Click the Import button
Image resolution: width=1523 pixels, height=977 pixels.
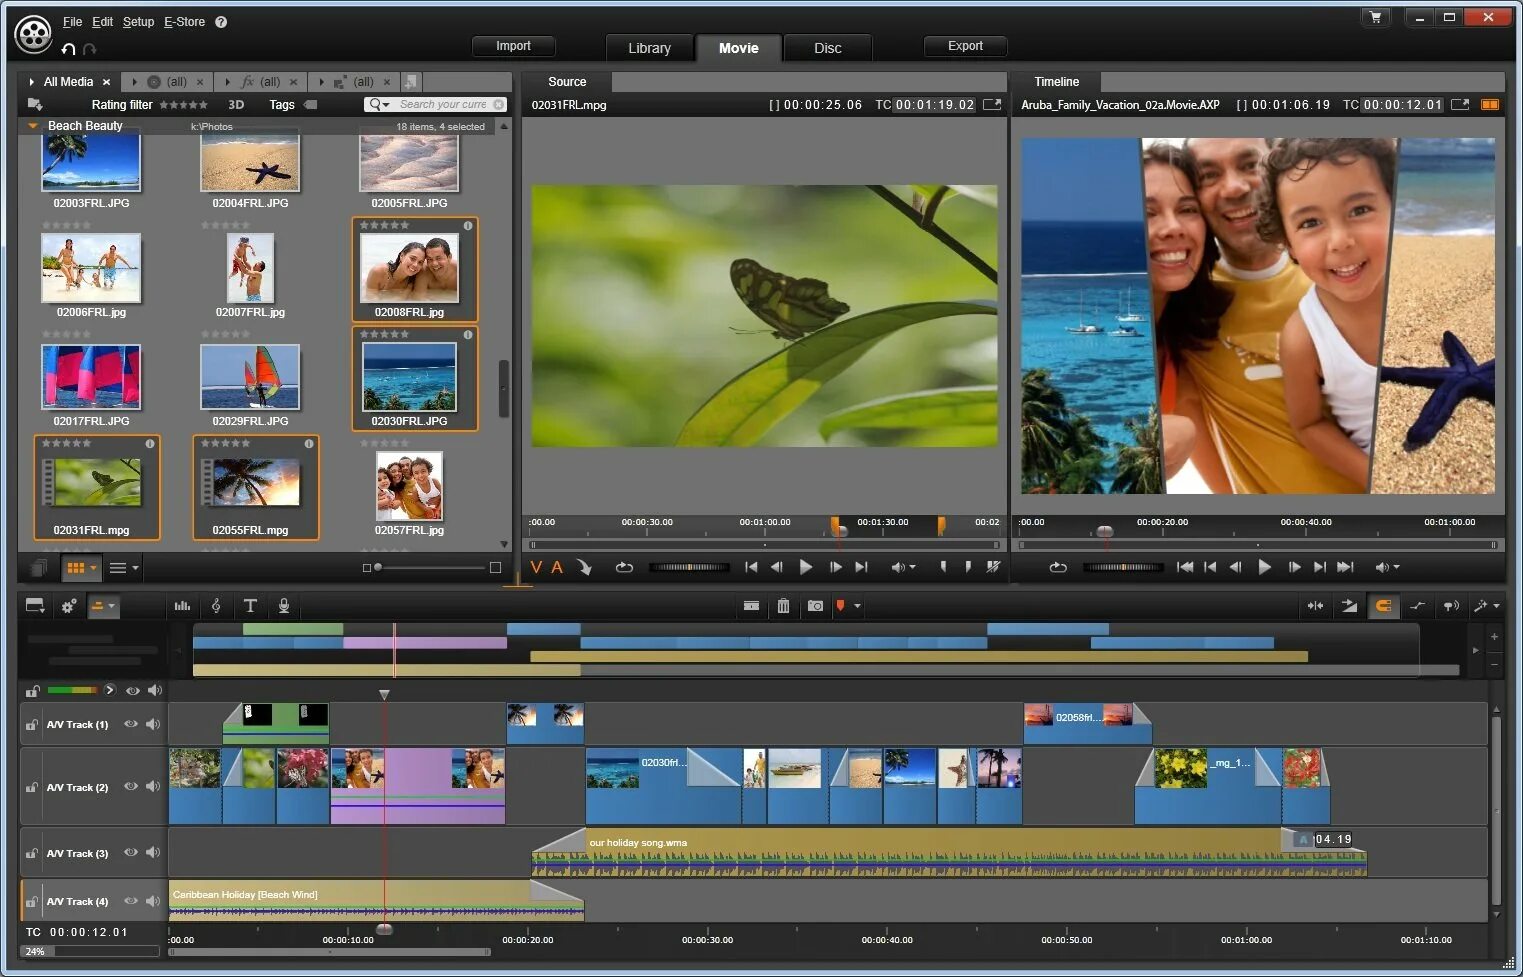[x=513, y=46]
